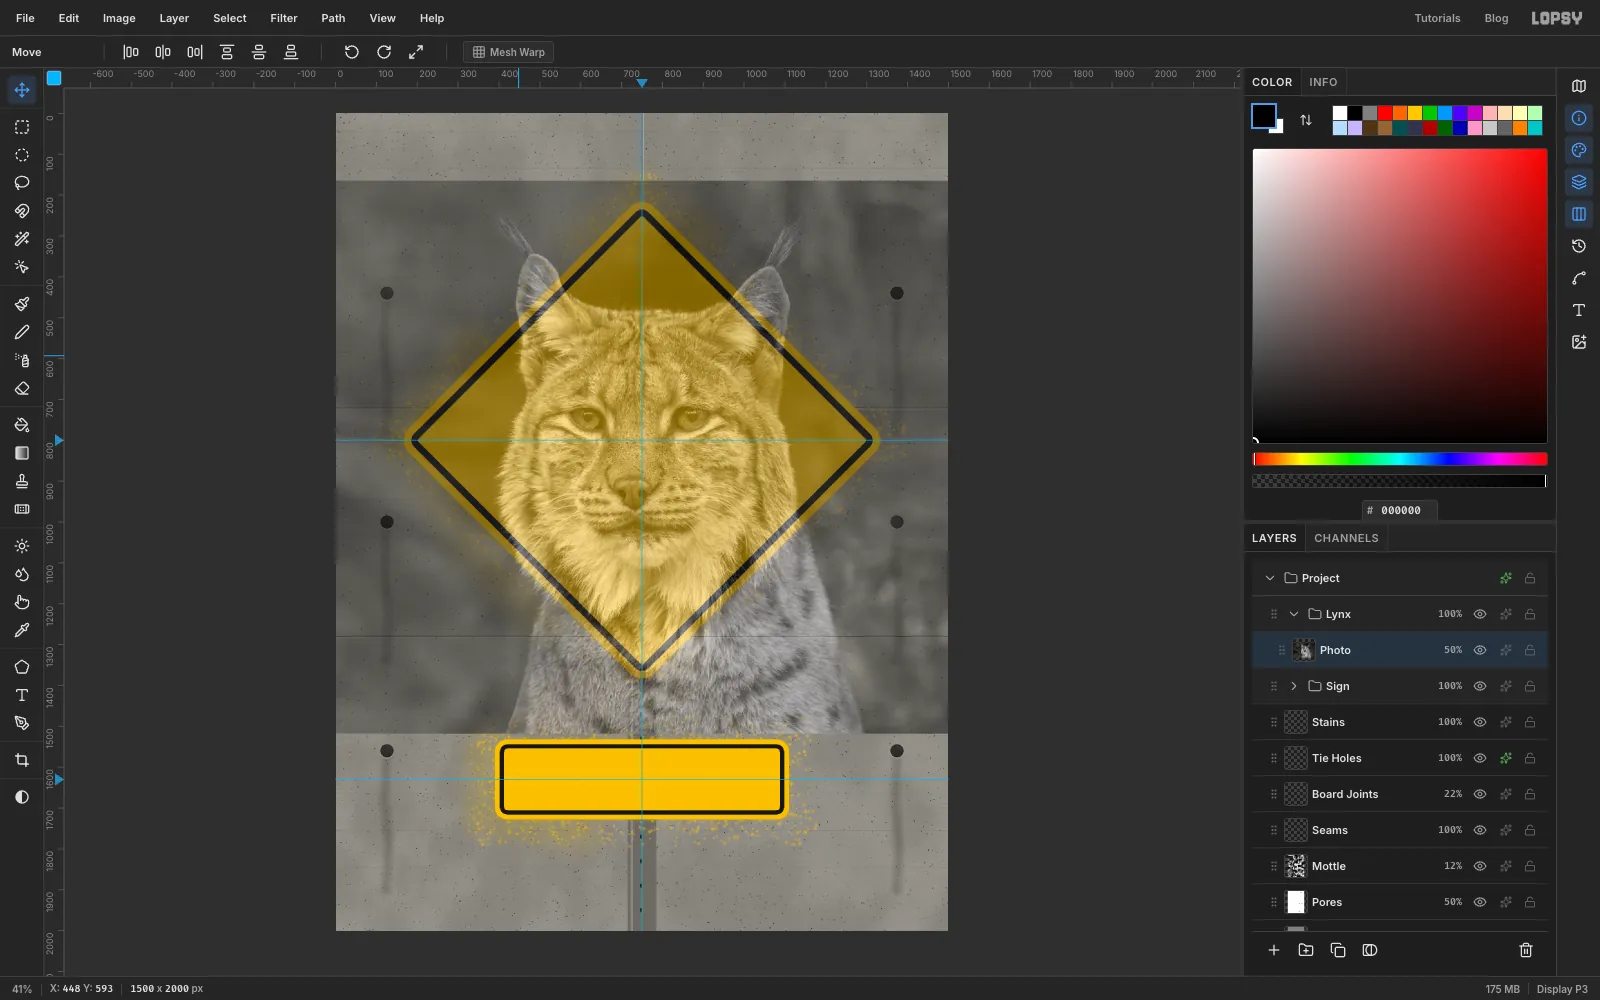Expand the Sign group
This screenshot has height=1000, width=1600.
(1294, 686)
